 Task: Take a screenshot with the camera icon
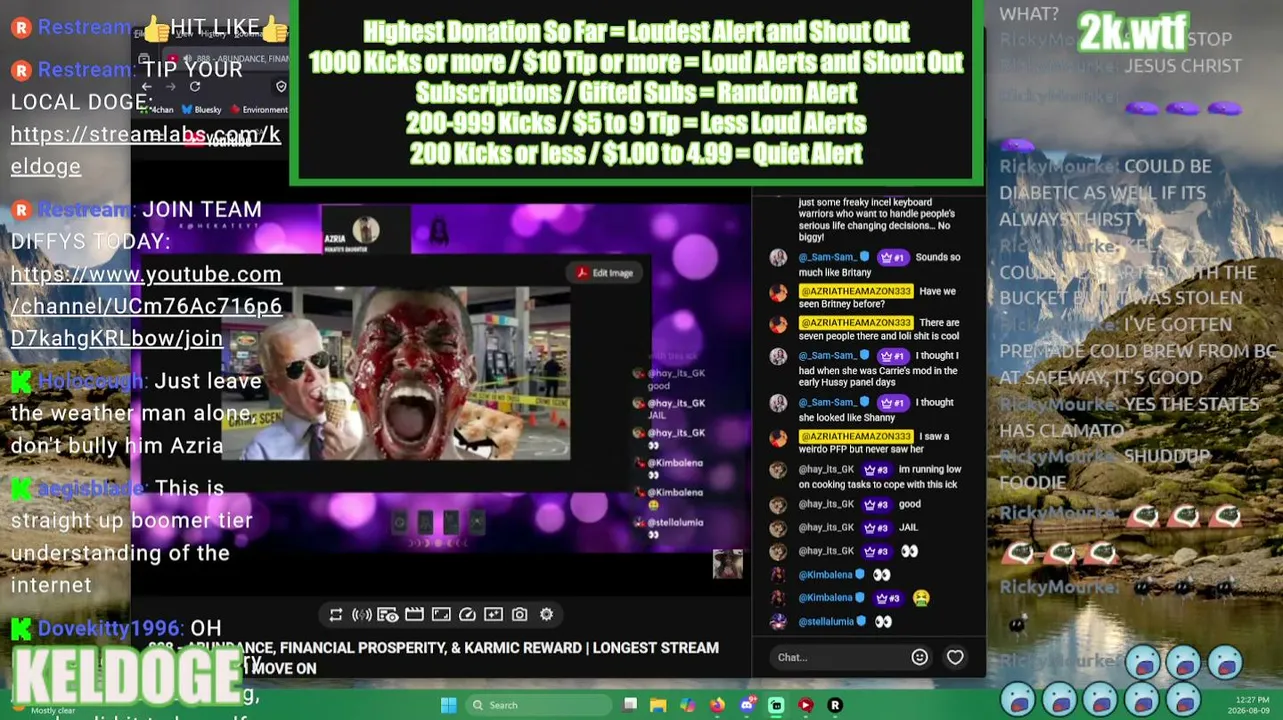pyautogui.click(x=520, y=615)
